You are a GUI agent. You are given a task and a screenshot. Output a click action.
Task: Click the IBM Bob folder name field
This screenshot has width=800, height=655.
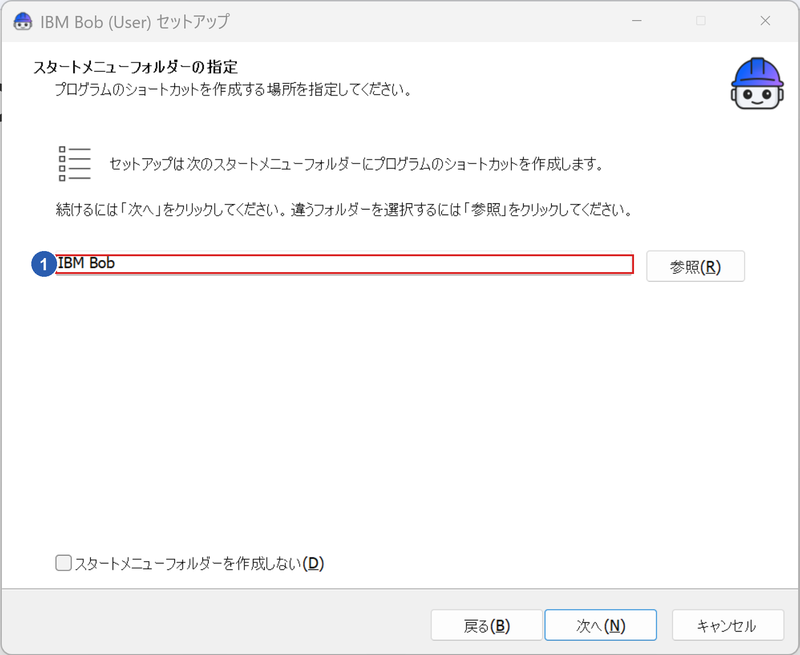344,264
